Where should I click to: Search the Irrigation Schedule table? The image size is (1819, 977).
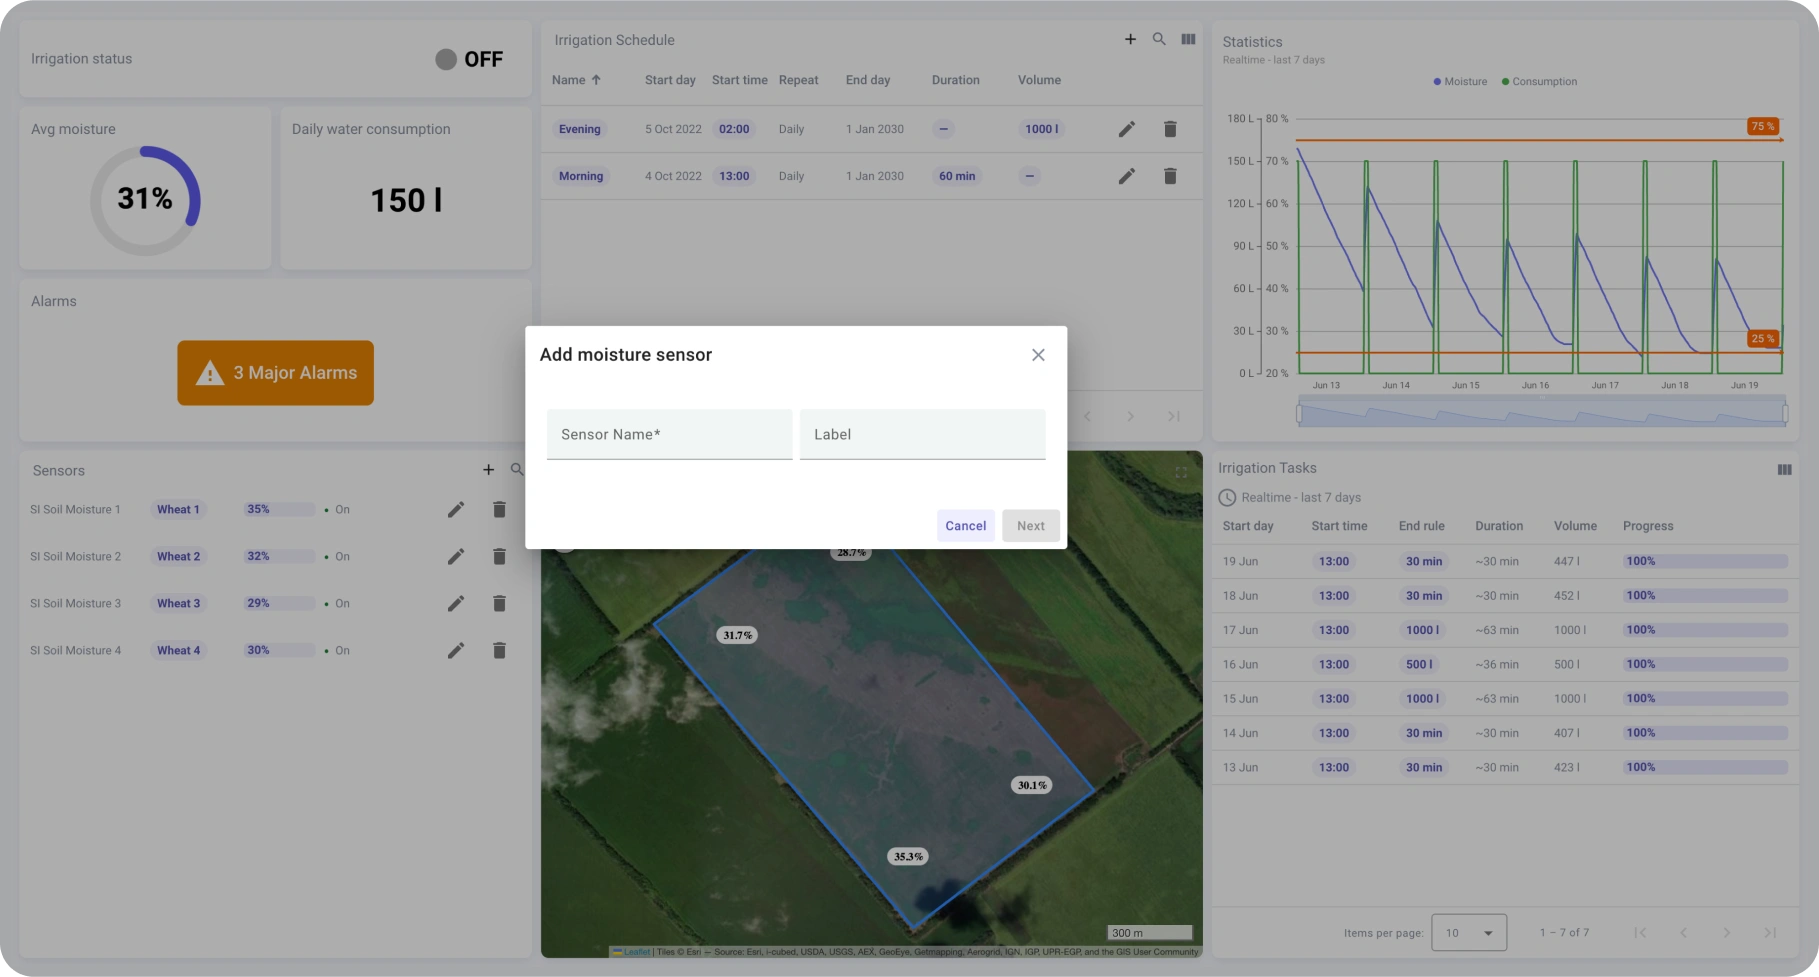coord(1159,40)
